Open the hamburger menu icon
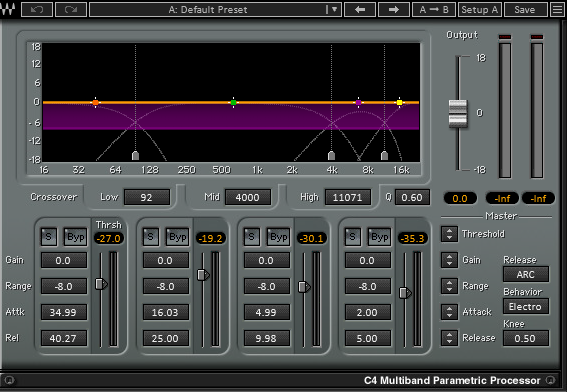Screen dimensions: 567x392 (x=558, y=9)
